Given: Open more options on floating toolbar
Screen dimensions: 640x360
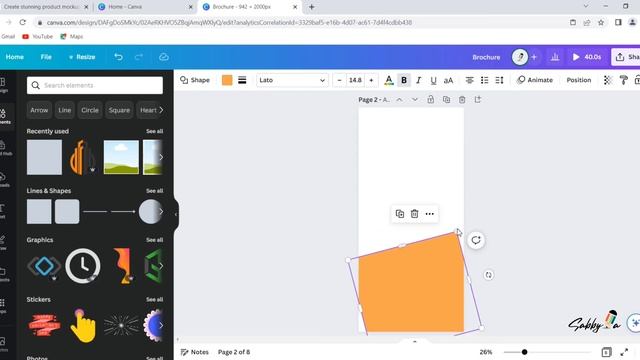Looking at the screenshot, I should point(429,213).
